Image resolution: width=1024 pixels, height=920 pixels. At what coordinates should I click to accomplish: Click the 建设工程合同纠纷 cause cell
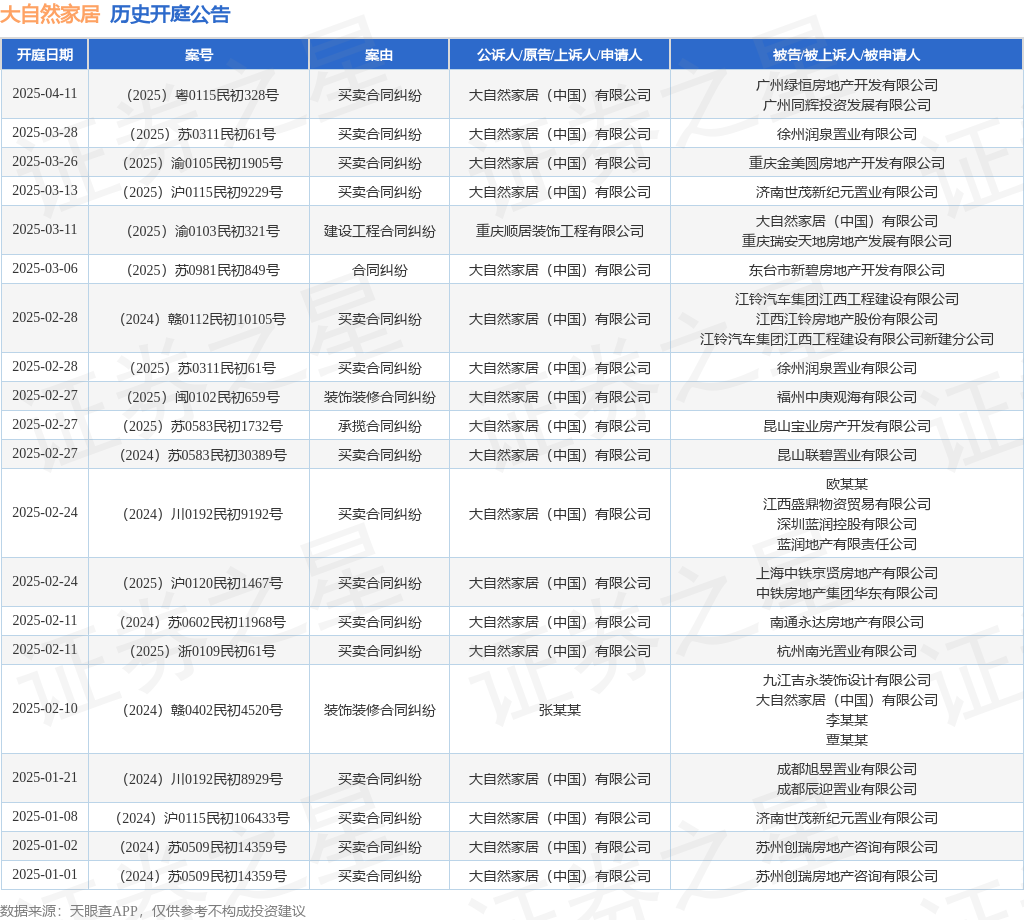click(x=379, y=231)
